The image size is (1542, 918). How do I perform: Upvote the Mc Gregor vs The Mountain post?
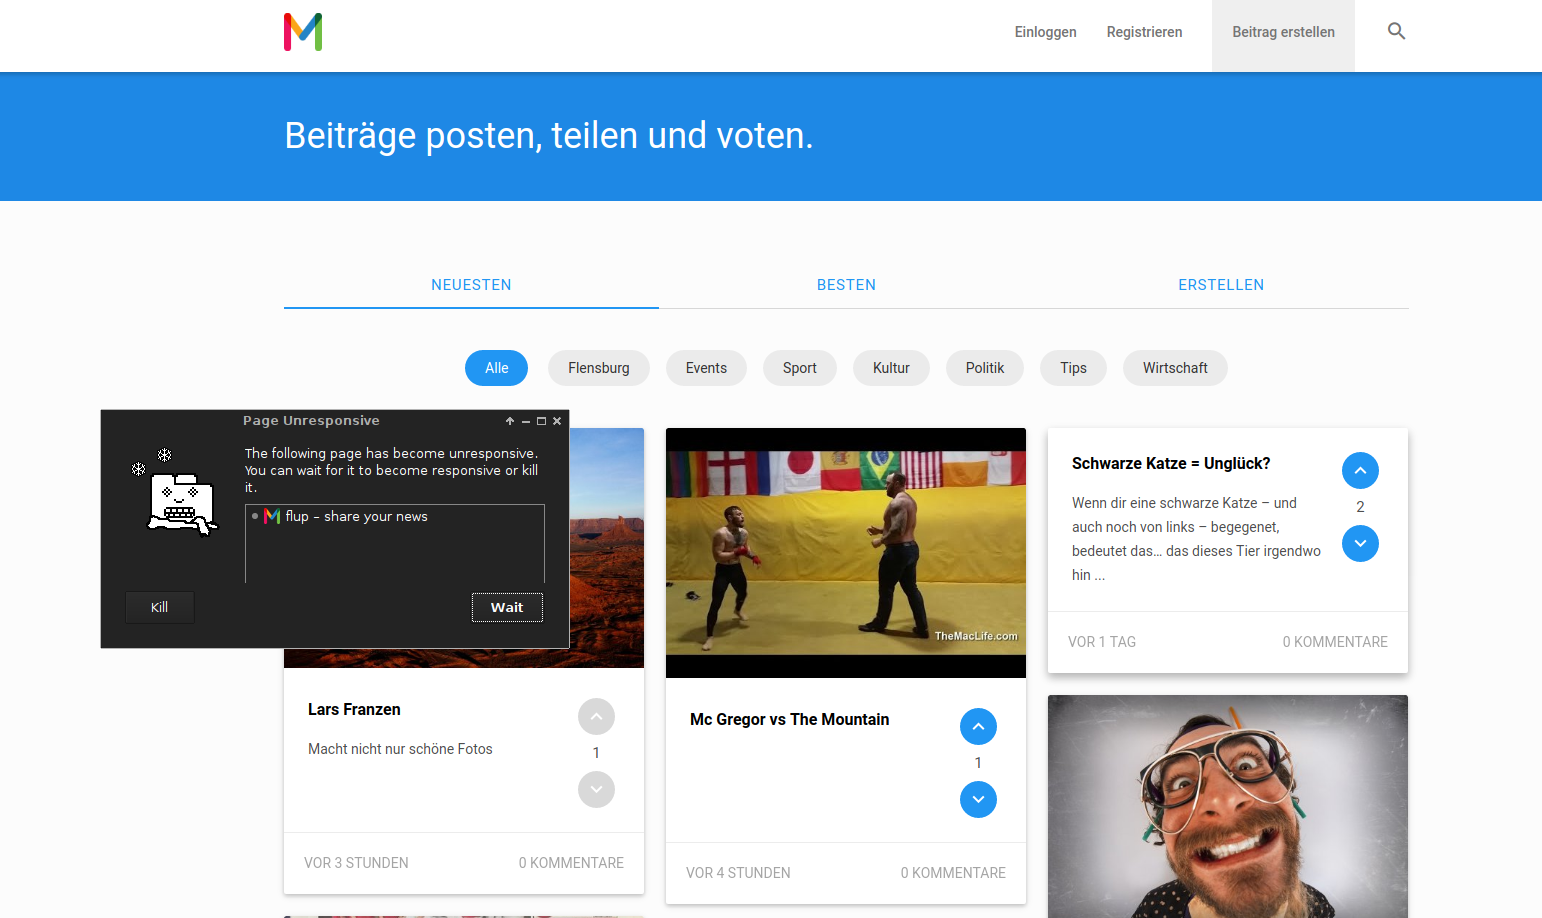[x=978, y=727]
